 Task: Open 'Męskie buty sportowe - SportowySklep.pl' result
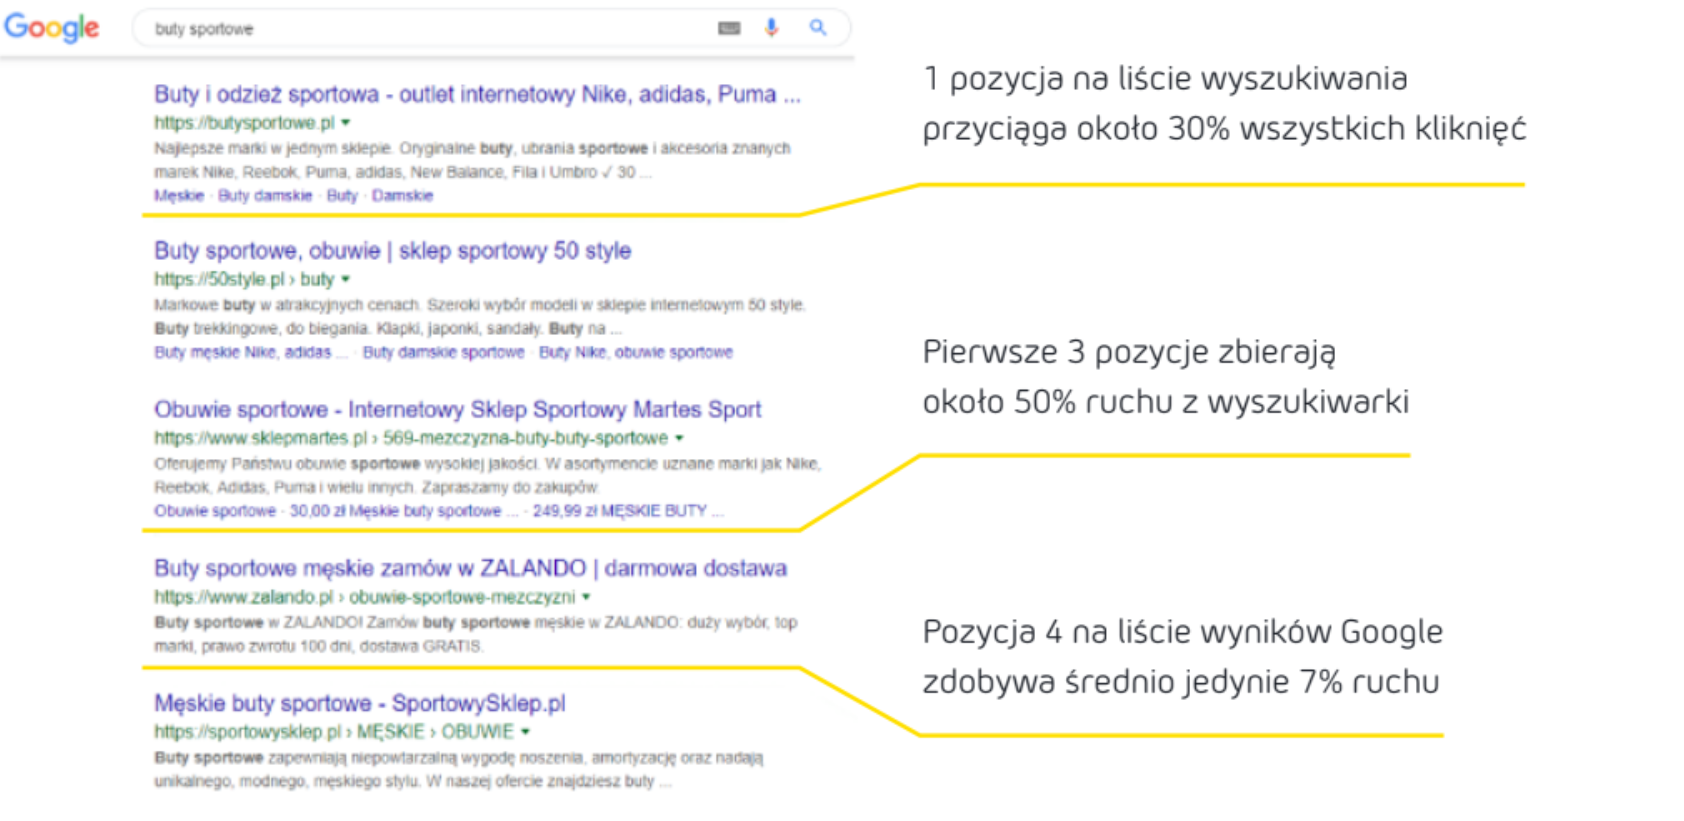(x=359, y=704)
